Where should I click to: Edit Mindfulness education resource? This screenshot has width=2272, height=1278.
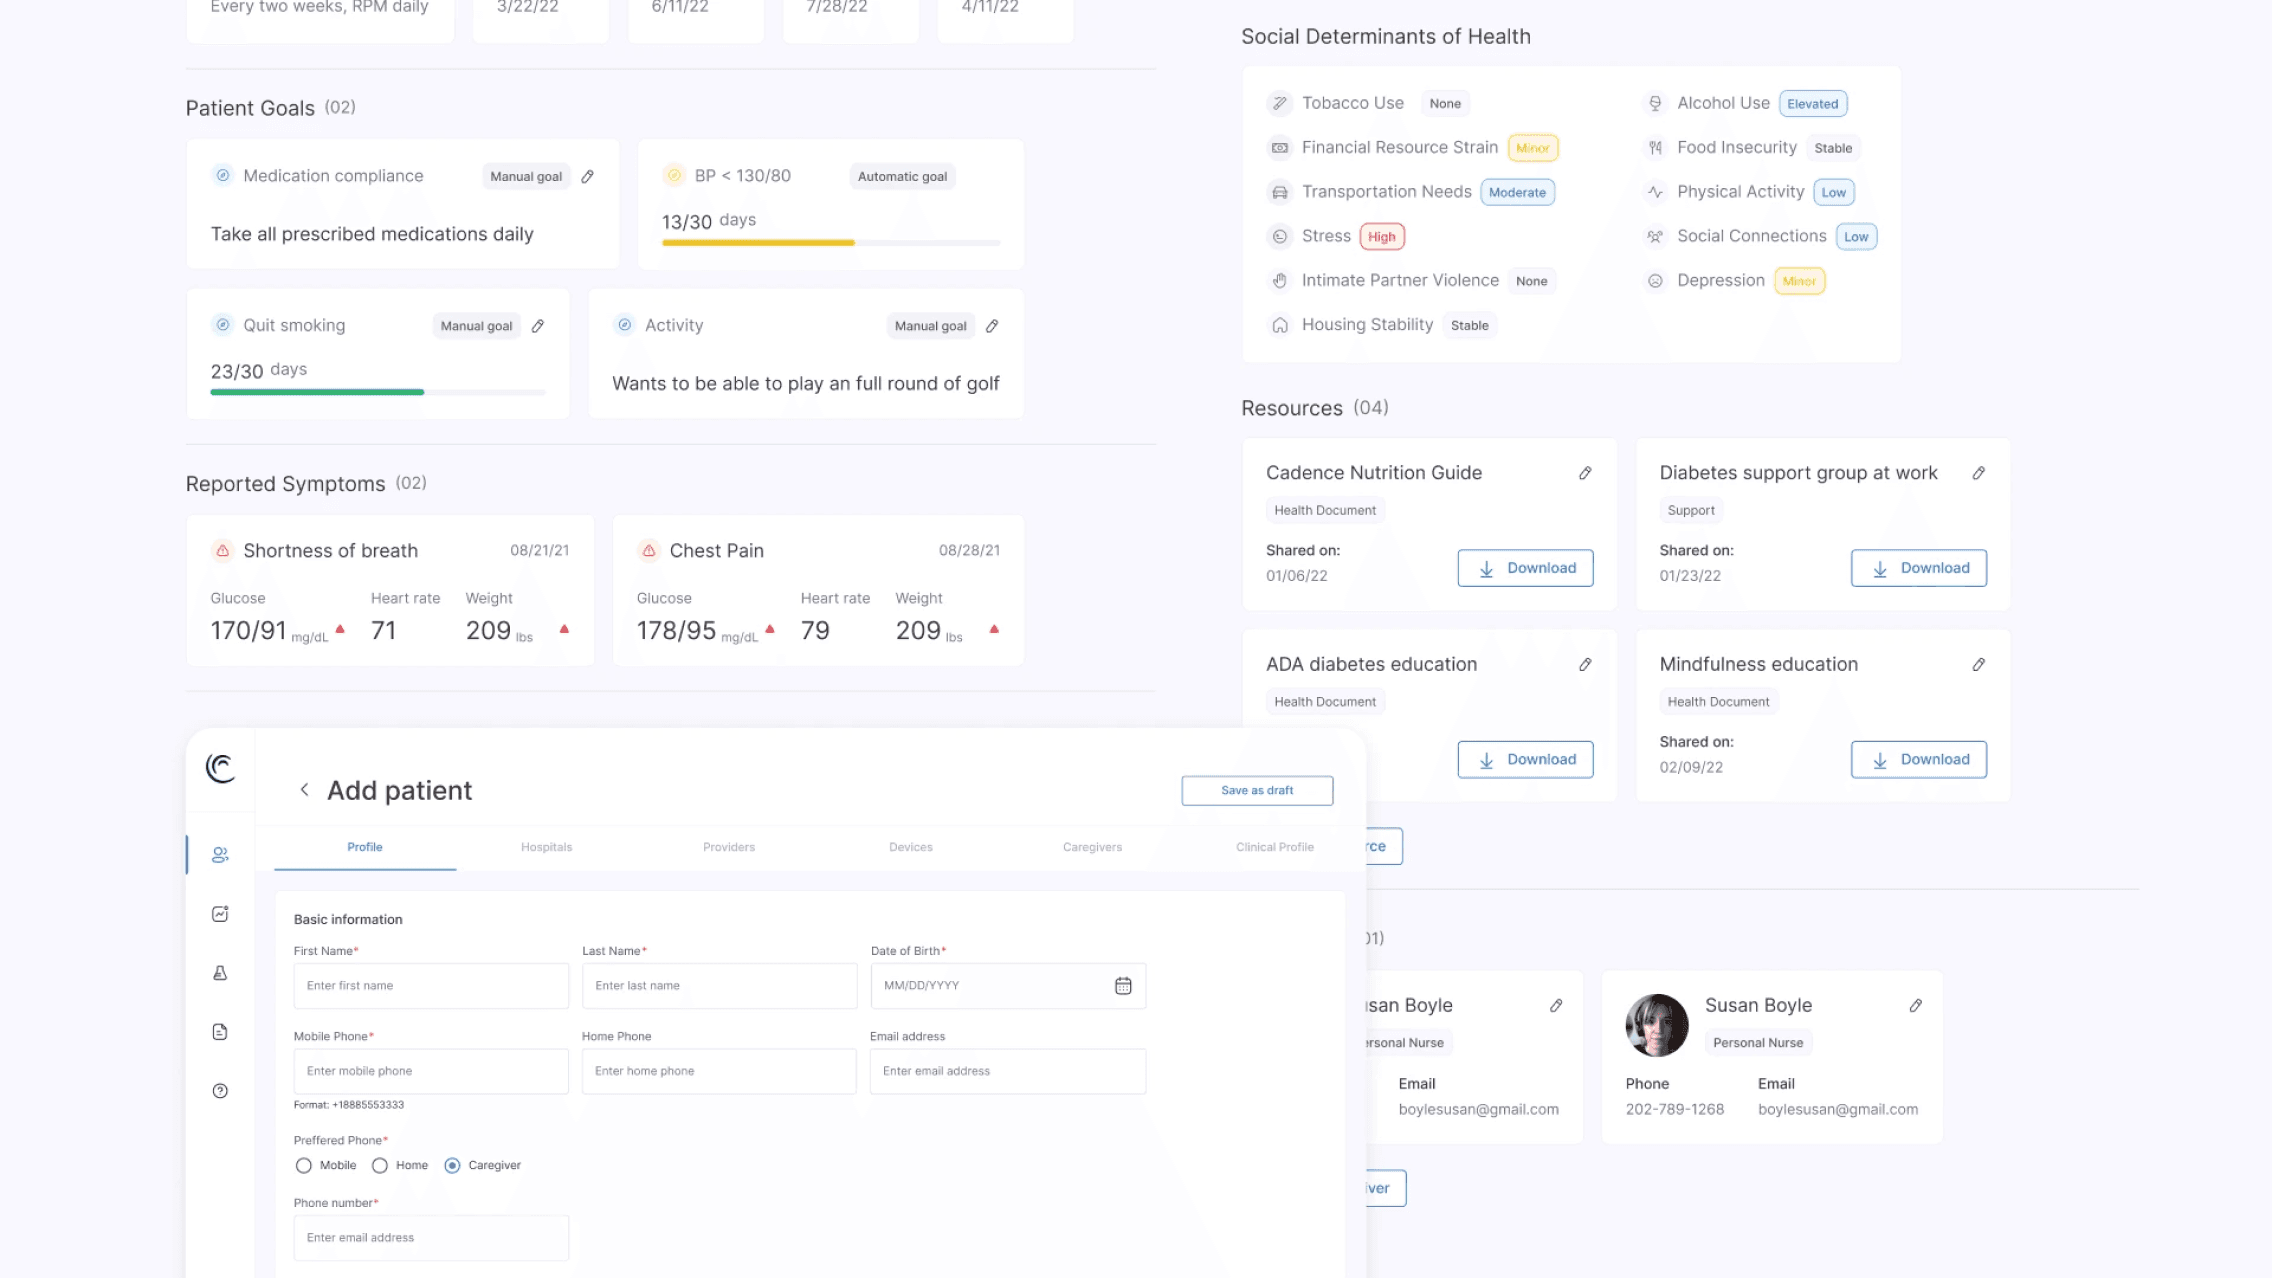tap(1978, 665)
